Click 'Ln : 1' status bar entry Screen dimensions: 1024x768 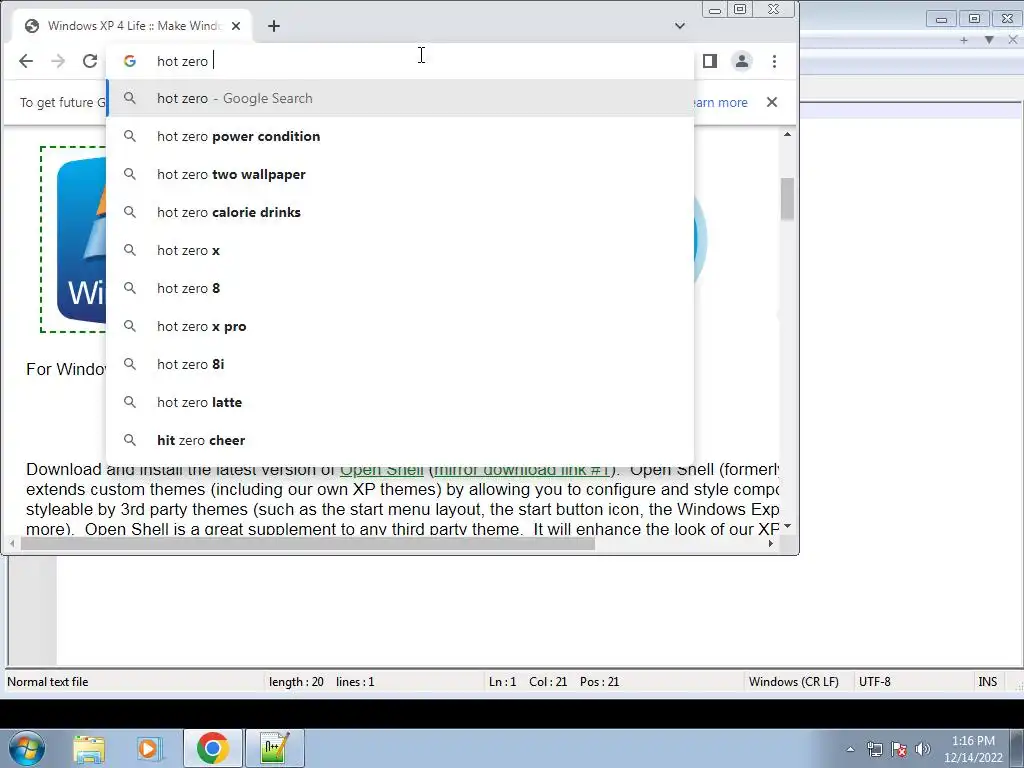coord(502,682)
